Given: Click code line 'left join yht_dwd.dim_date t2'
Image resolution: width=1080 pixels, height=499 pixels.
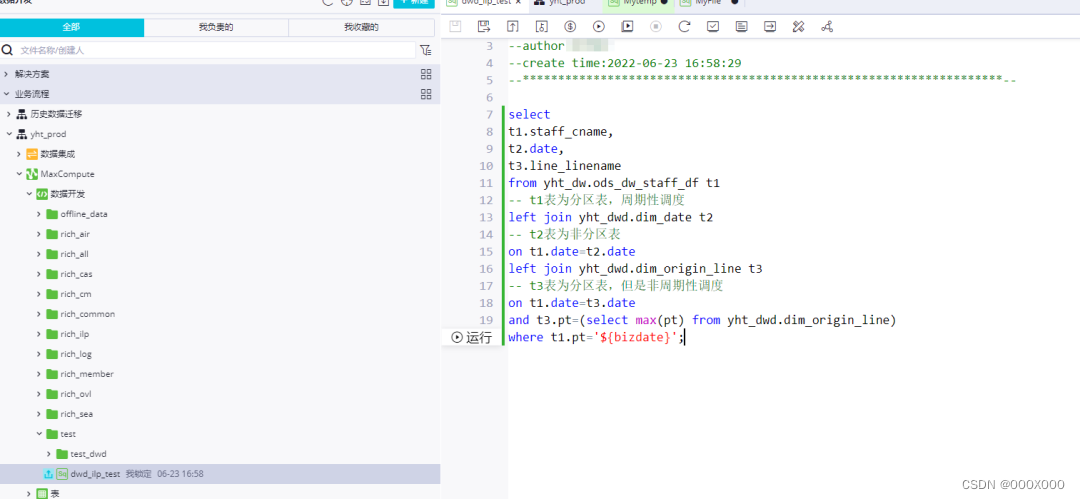Looking at the screenshot, I should pyautogui.click(x=610, y=217).
